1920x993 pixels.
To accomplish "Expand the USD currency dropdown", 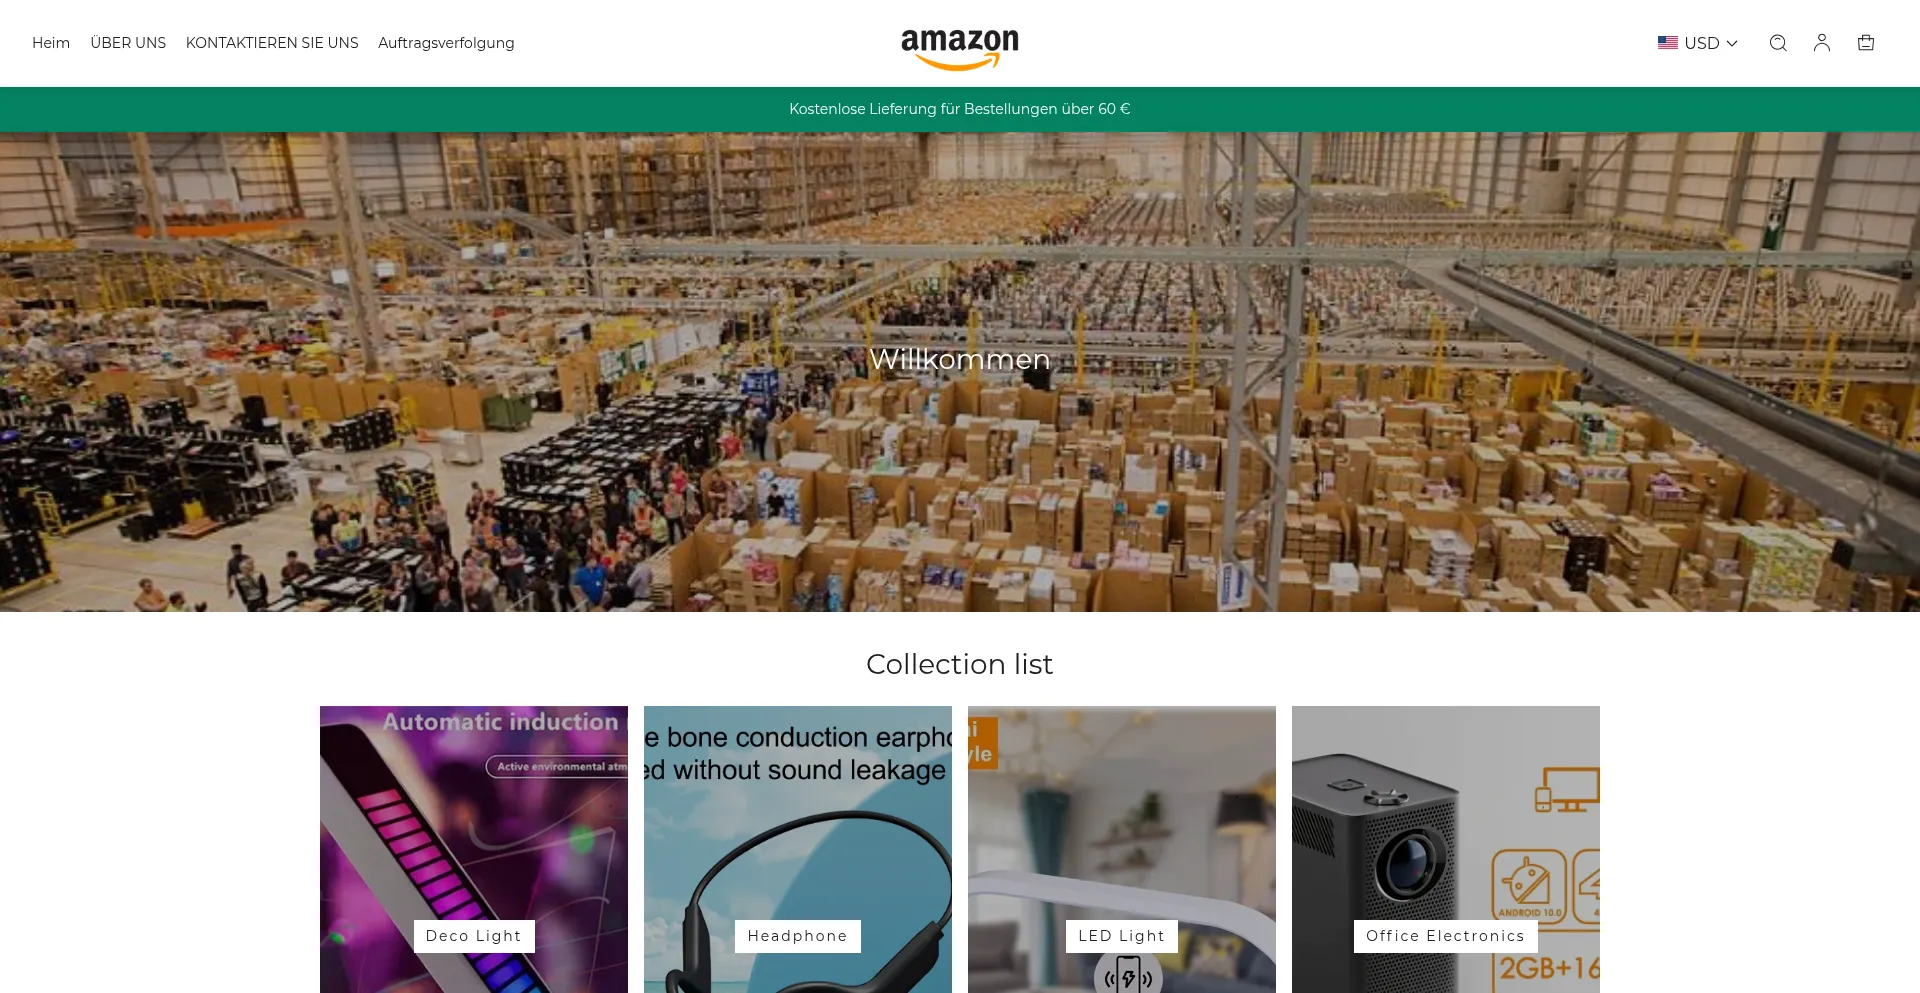I will point(1698,43).
